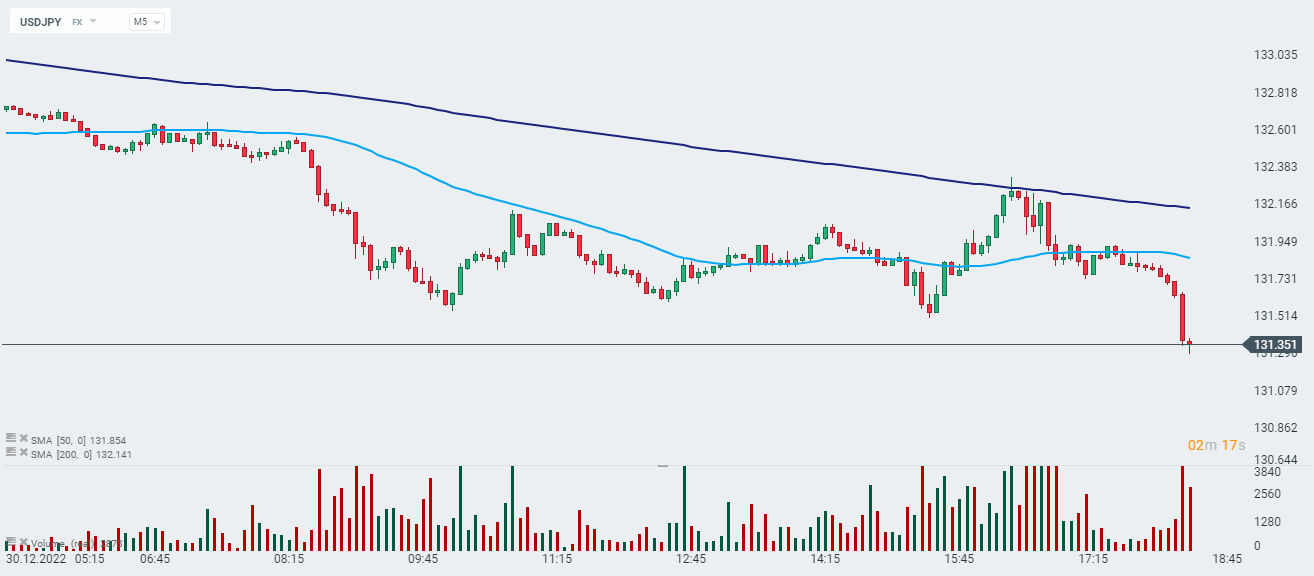Click the 18:45 time axis label

[1226, 558]
